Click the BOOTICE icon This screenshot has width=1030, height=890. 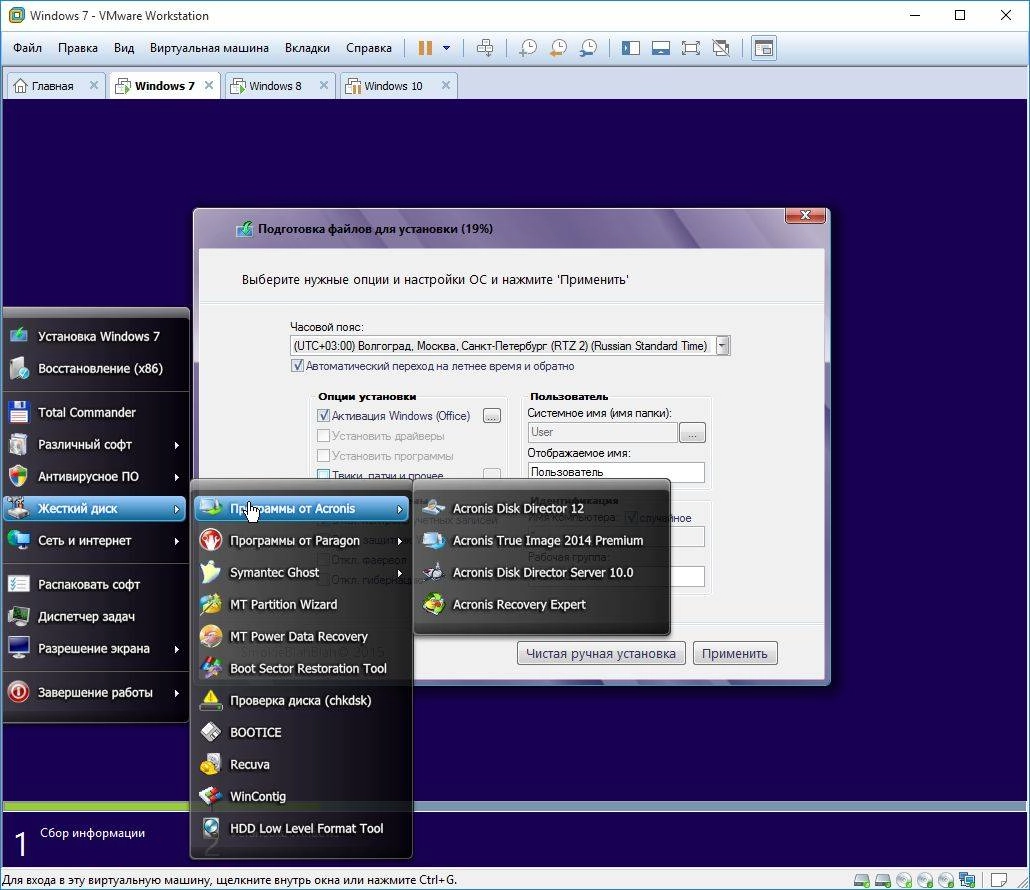tap(211, 732)
